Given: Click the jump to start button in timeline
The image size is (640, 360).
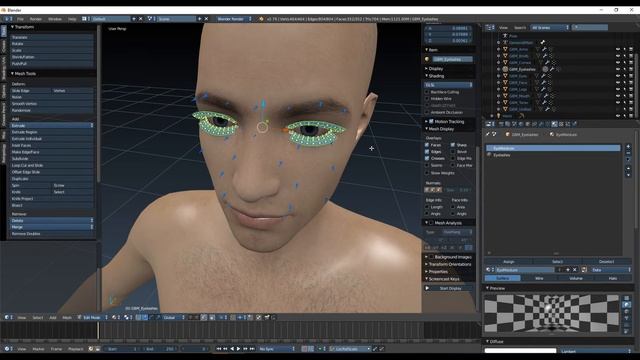Looking at the screenshot, I should [x=219, y=349].
